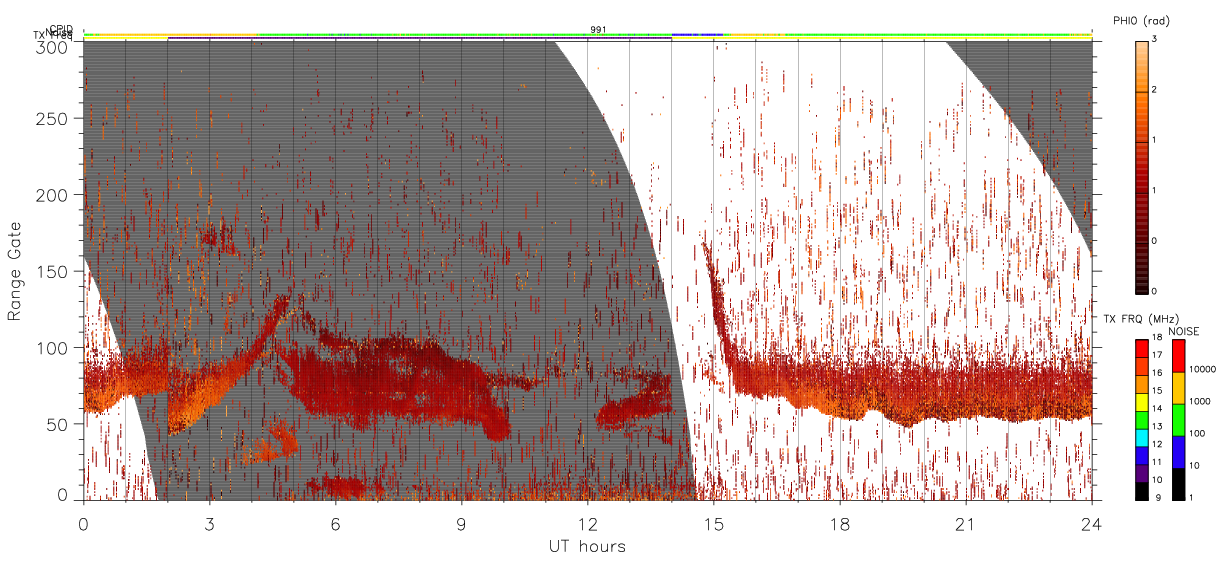Click the cyan 12–13 MHz TX FRQ swatch
Image resolution: width=1228 pixels, height=567 pixels.
point(1141,437)
